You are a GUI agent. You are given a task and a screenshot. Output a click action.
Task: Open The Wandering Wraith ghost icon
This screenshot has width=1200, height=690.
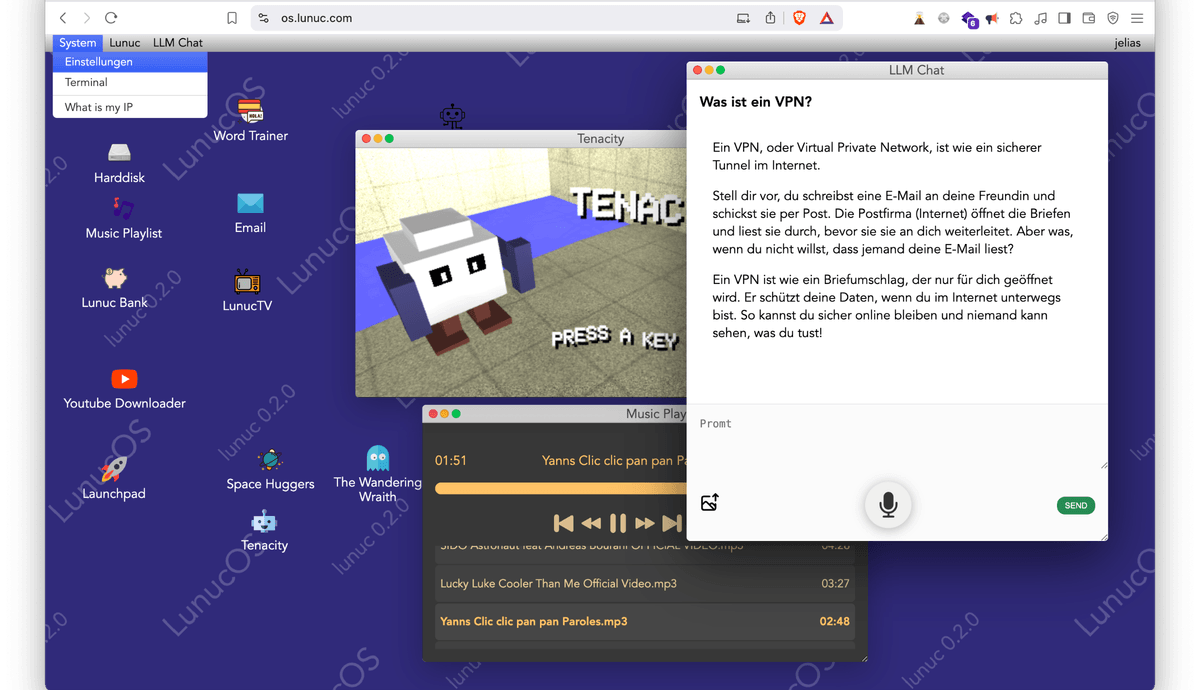[x=377, y=458]
